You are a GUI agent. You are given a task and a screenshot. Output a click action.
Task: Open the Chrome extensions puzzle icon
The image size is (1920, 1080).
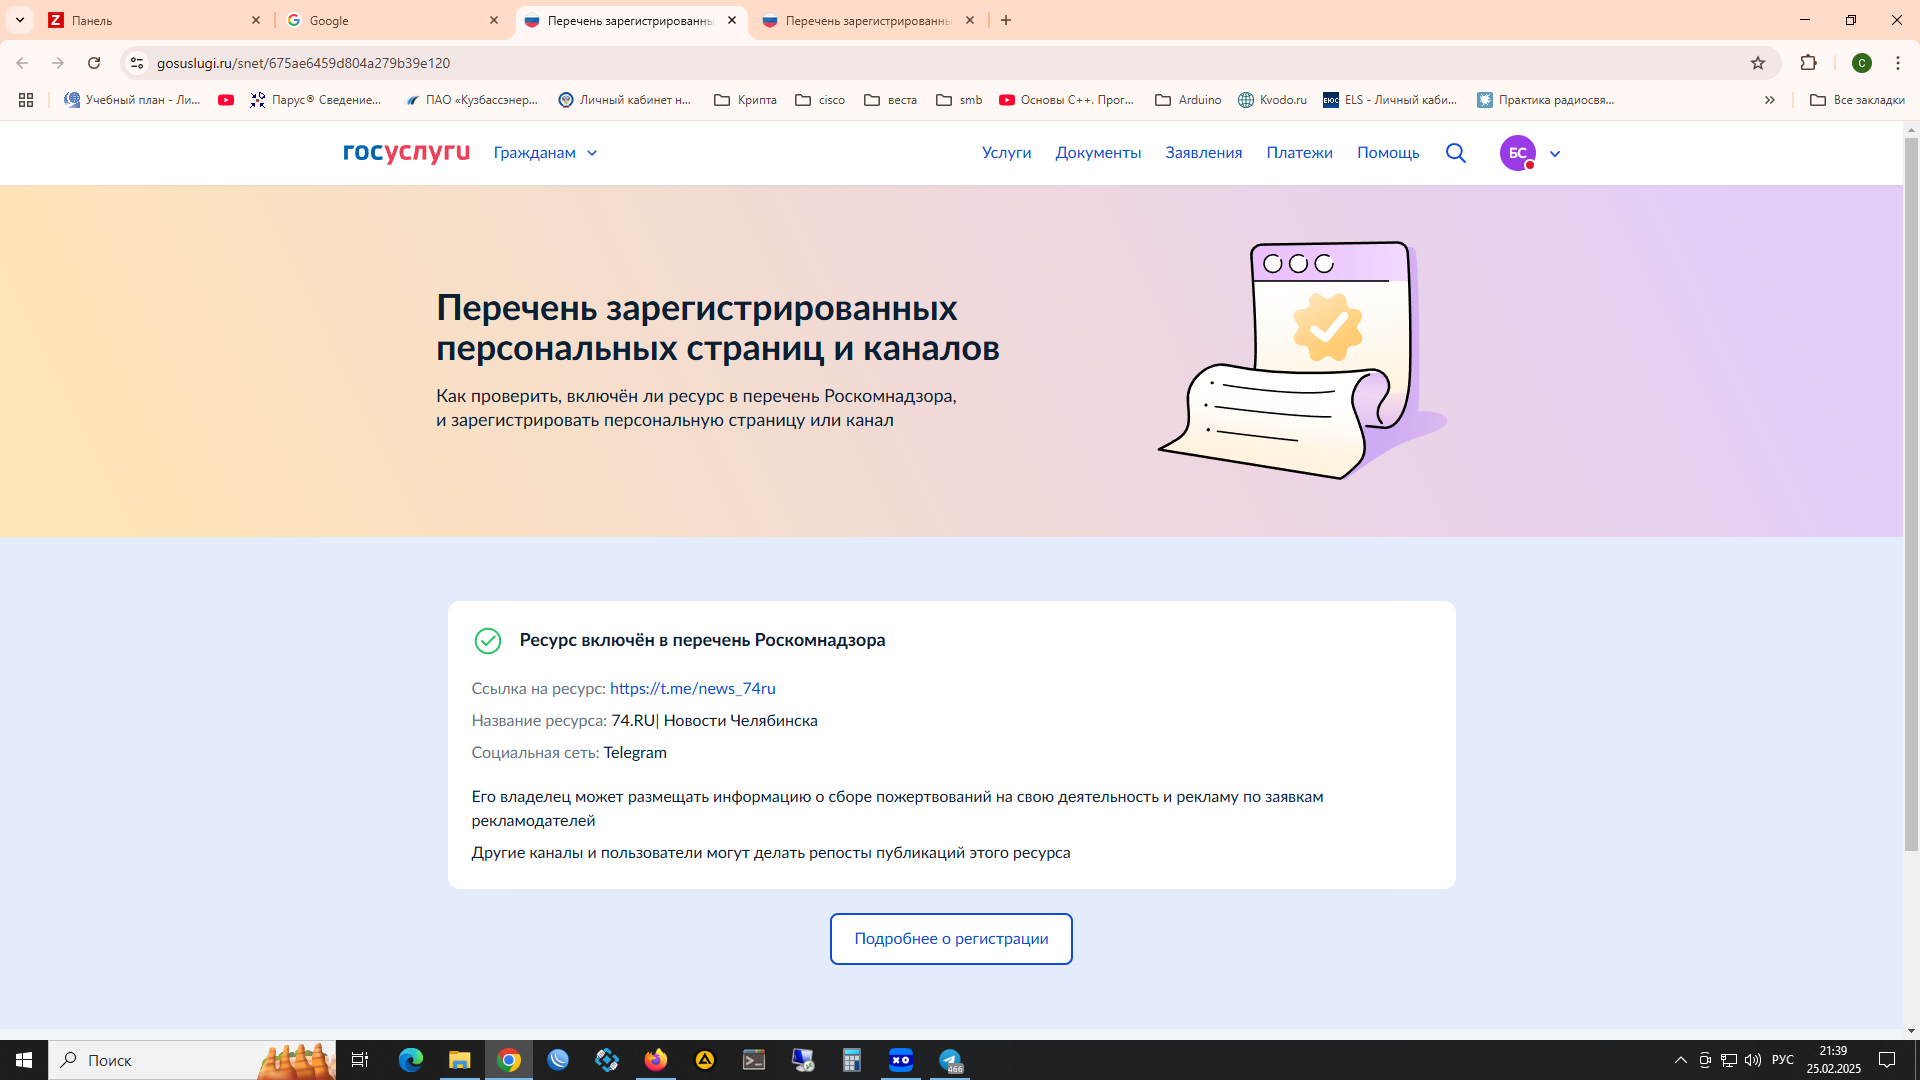coord(1809,62)
